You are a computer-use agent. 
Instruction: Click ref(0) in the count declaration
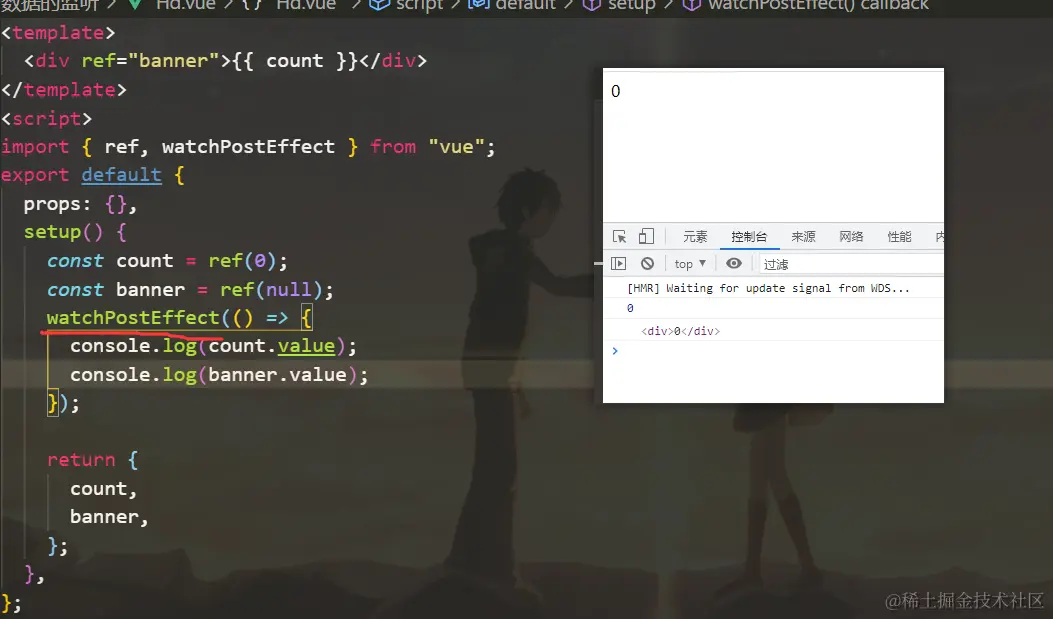242,261
